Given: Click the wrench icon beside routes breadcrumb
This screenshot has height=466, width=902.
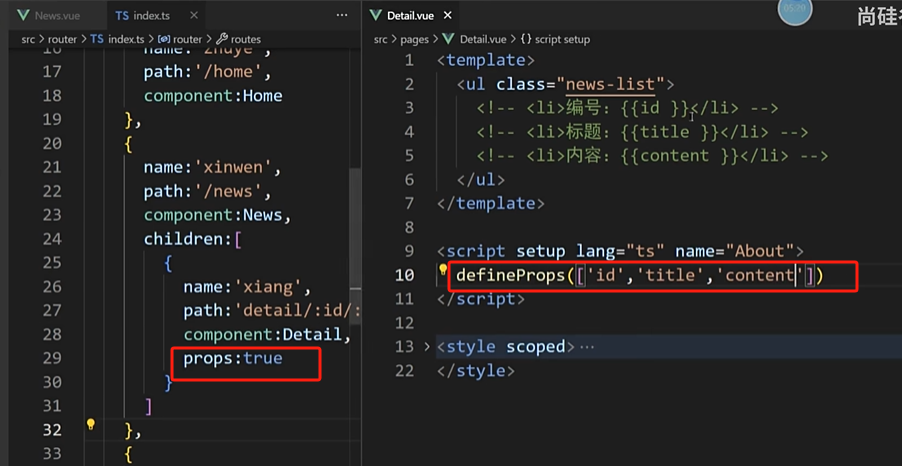Looking at the screenshot, I should pyautogui.click(x=221, y=39).
